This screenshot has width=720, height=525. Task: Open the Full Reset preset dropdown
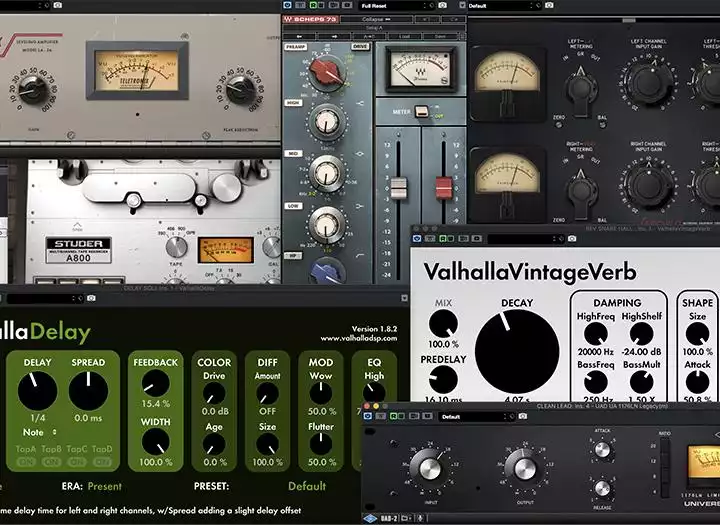(396, 6)
